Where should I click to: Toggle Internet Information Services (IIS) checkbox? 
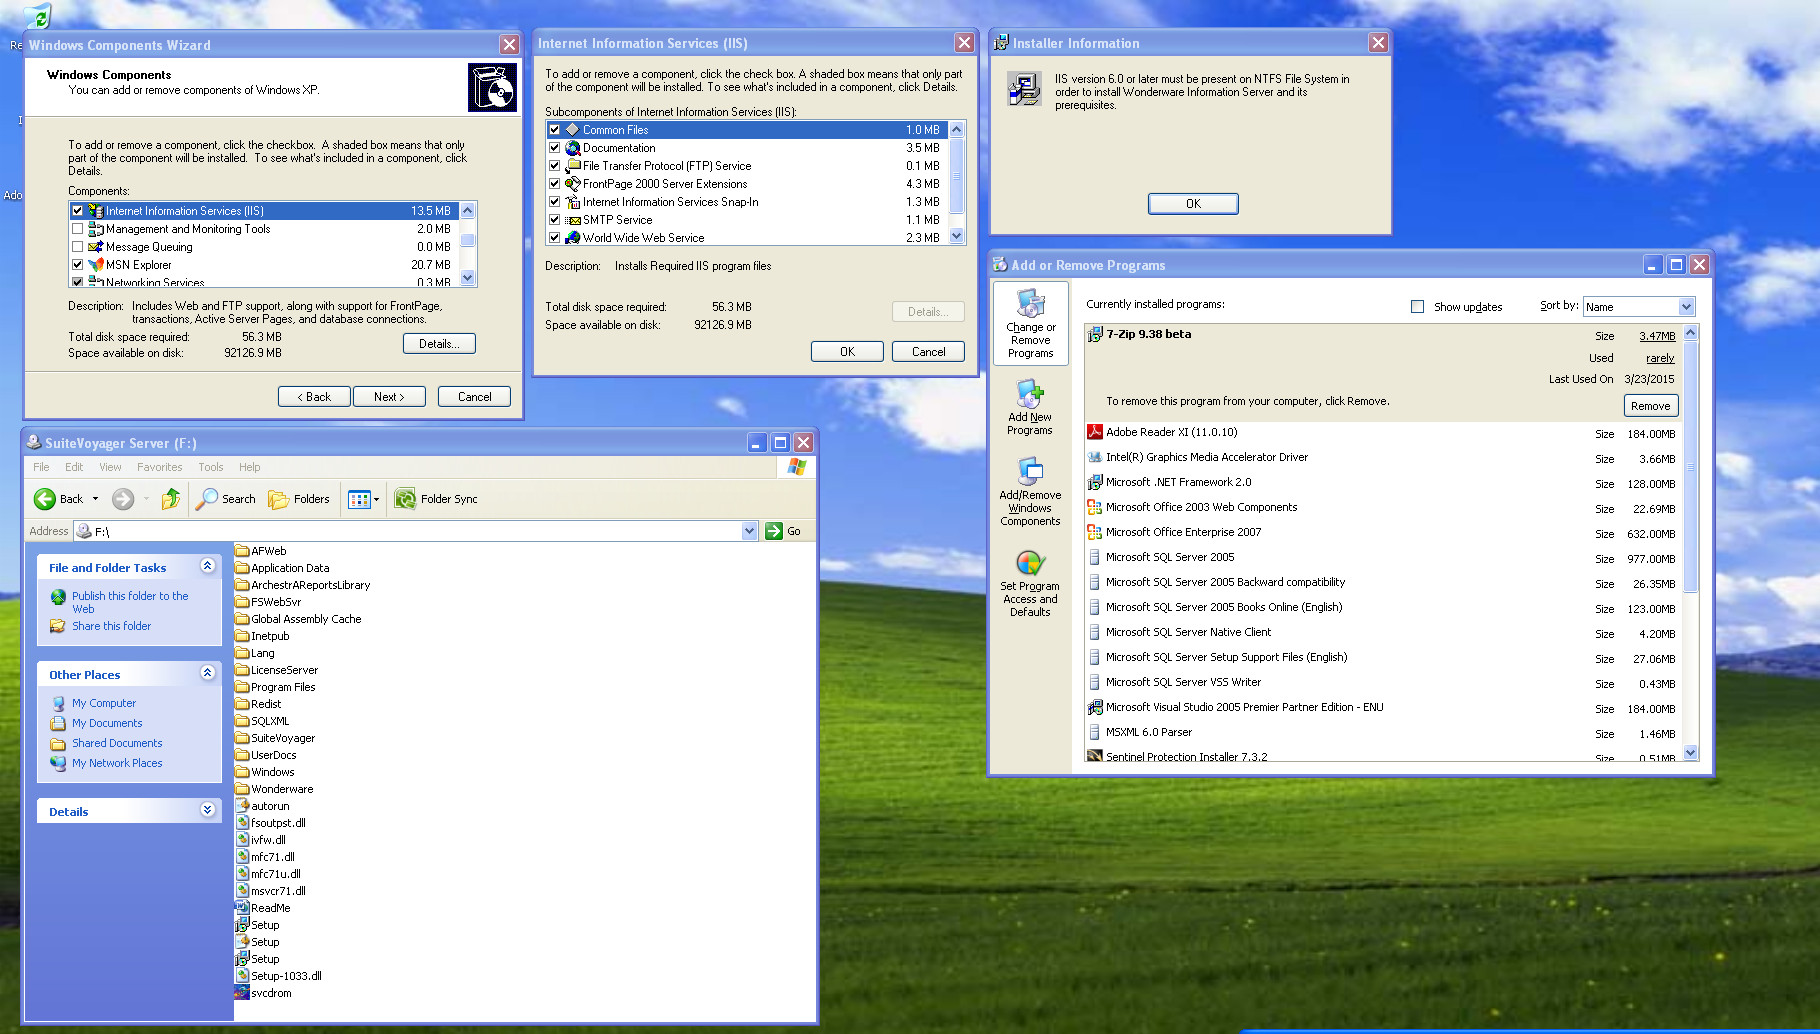tap(77, 211)
